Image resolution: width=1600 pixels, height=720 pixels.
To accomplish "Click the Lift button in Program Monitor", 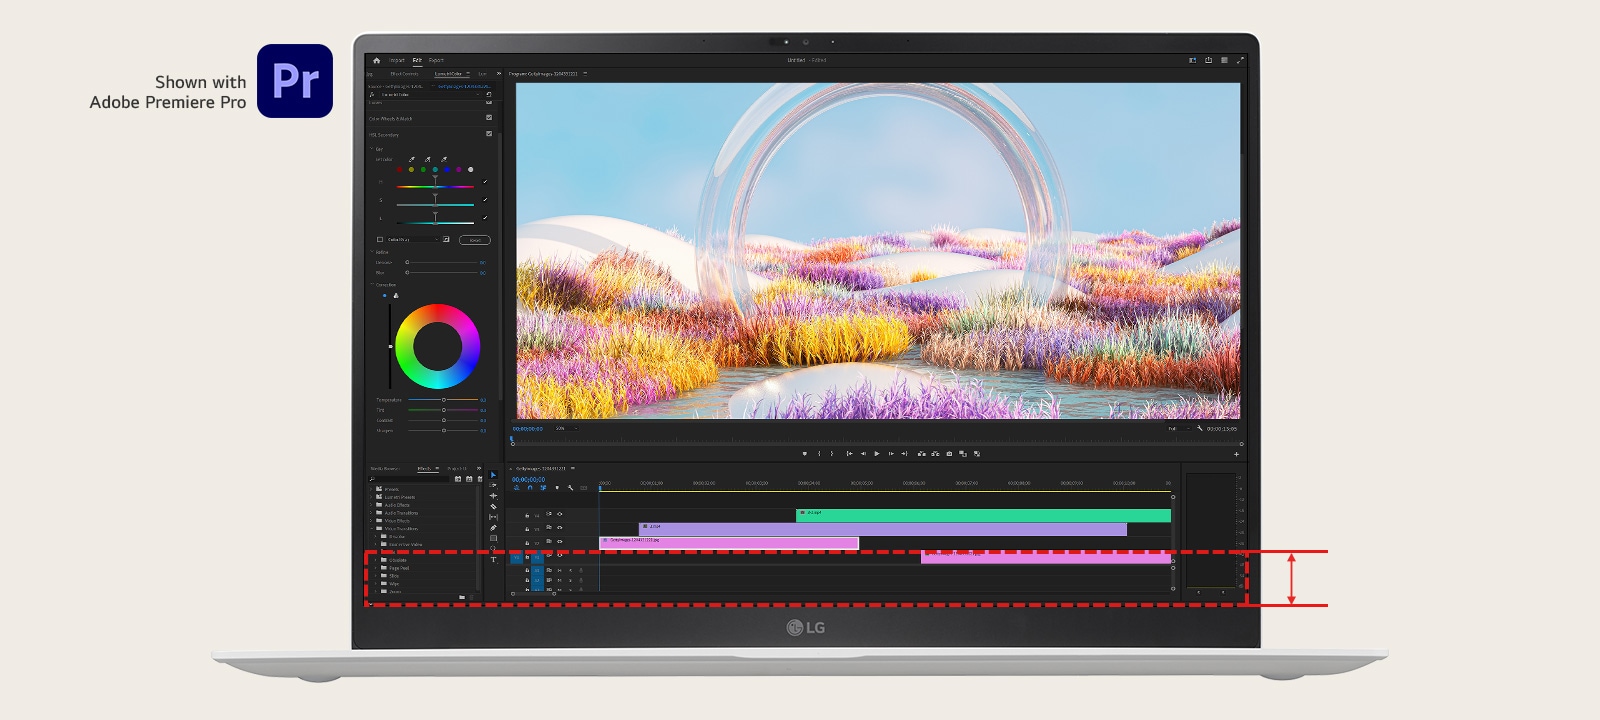I will [x=922, y=454].
